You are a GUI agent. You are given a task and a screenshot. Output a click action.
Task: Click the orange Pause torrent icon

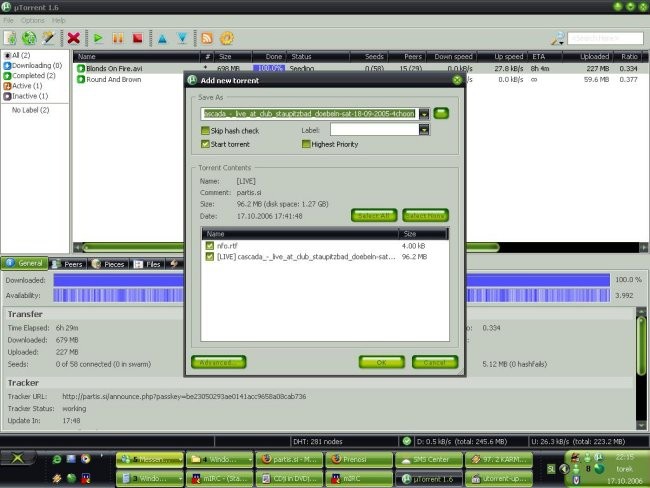[118, 38]
